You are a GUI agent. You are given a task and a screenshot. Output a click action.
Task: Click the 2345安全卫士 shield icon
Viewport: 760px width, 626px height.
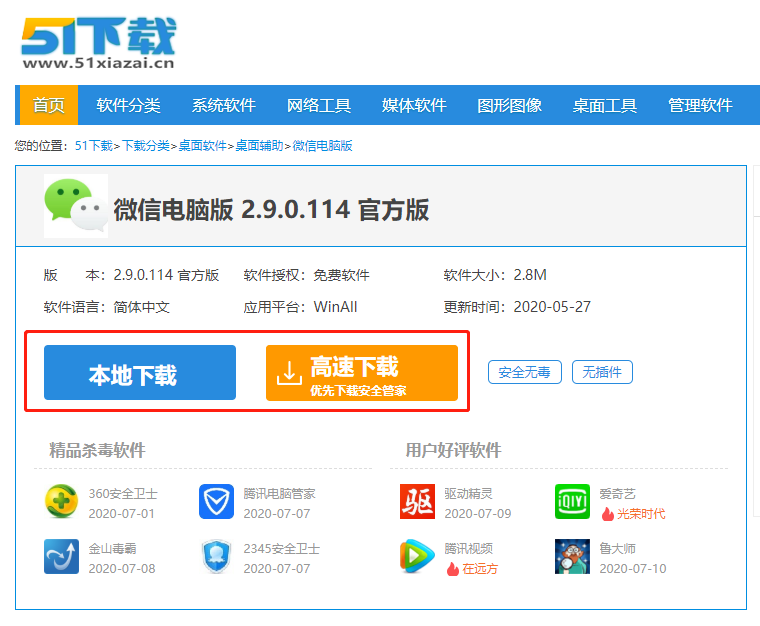[x=216, y=556]
